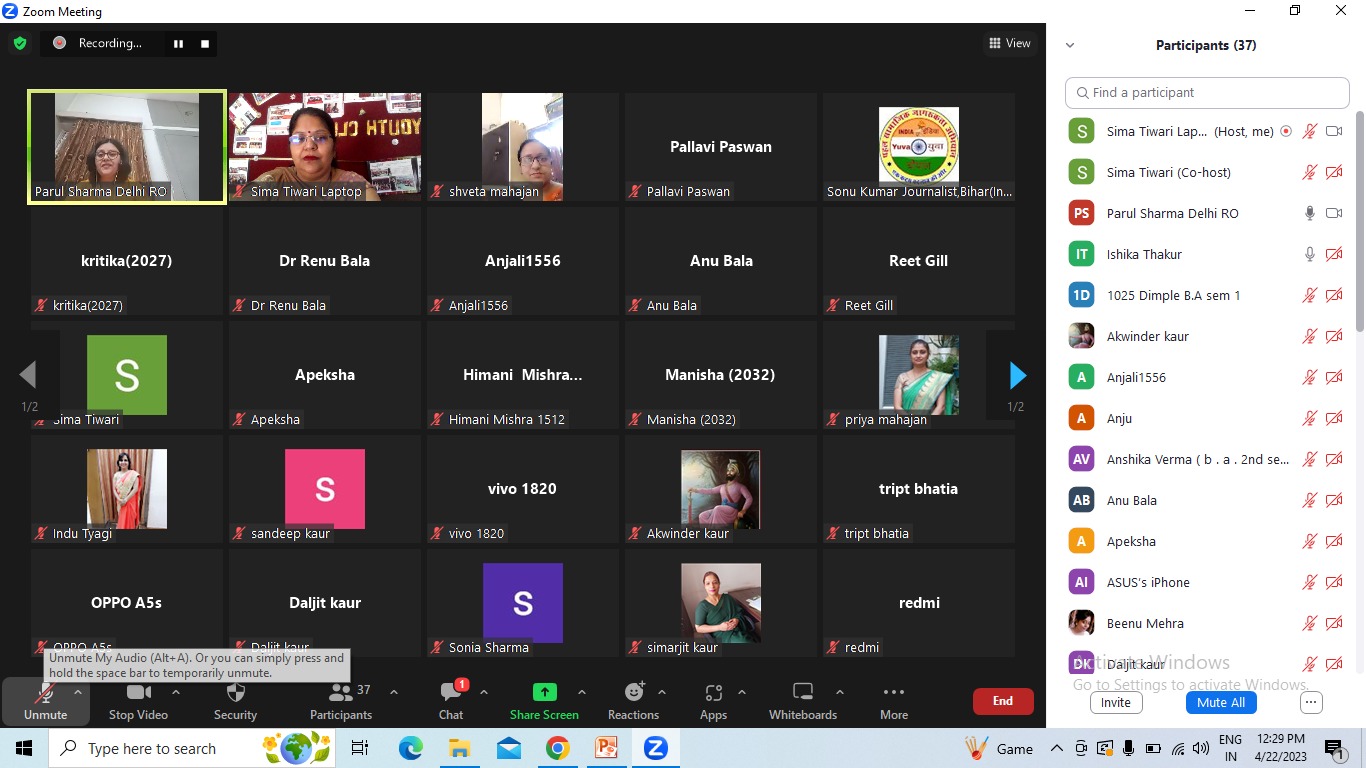1366x768 pixels.
Task: Open Windows Start menu
Action: pyautogui.click(x=24, y=748)
